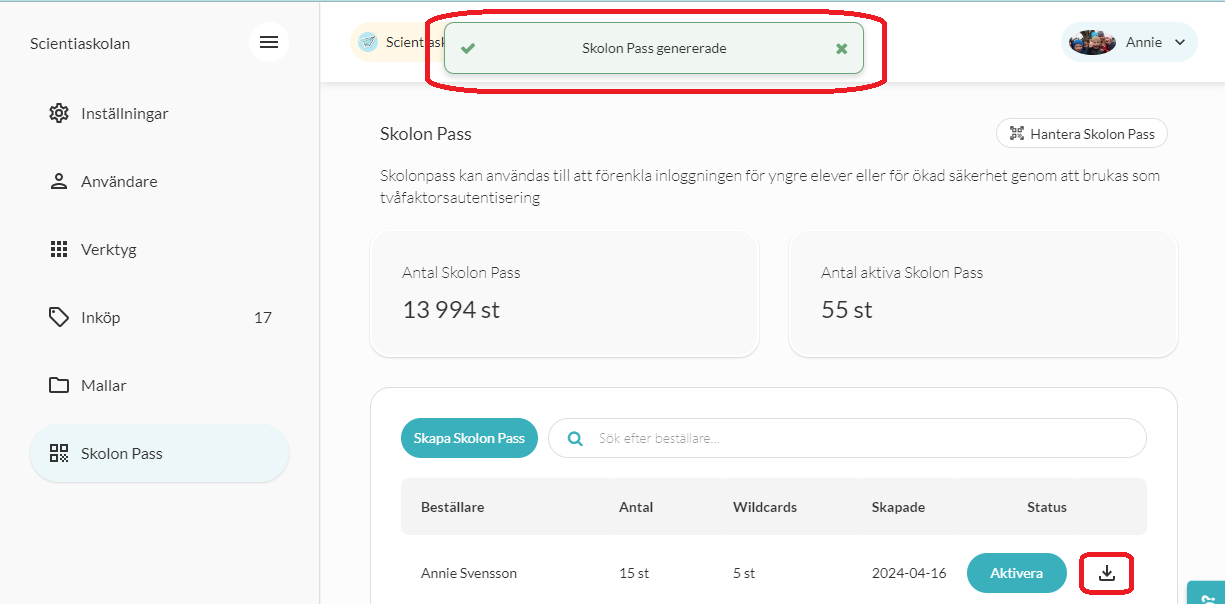
Task: Dismiss the 'Skolon Pass genererade' notification
Action: [842, 48]
